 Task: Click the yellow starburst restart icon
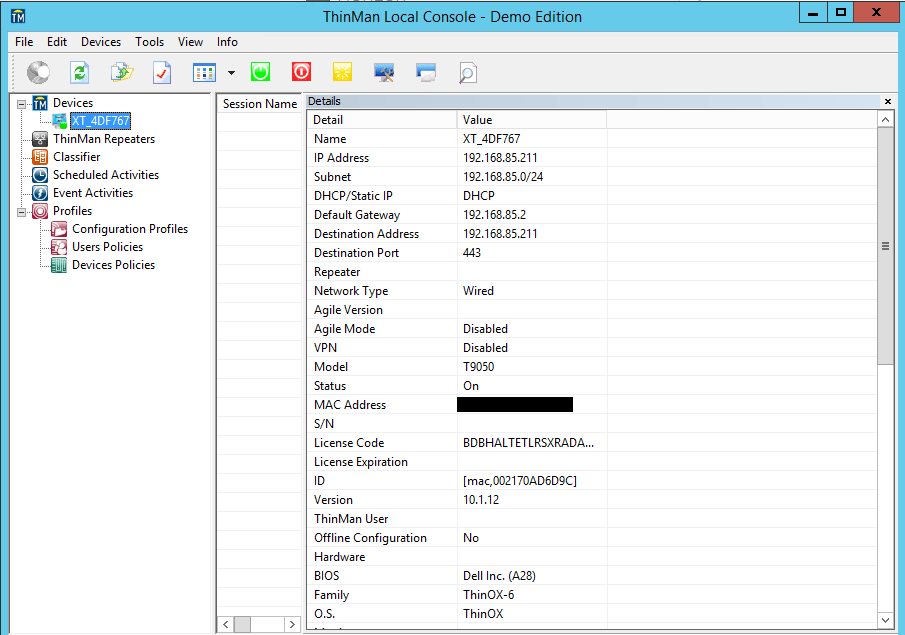(x=342, y=72)
